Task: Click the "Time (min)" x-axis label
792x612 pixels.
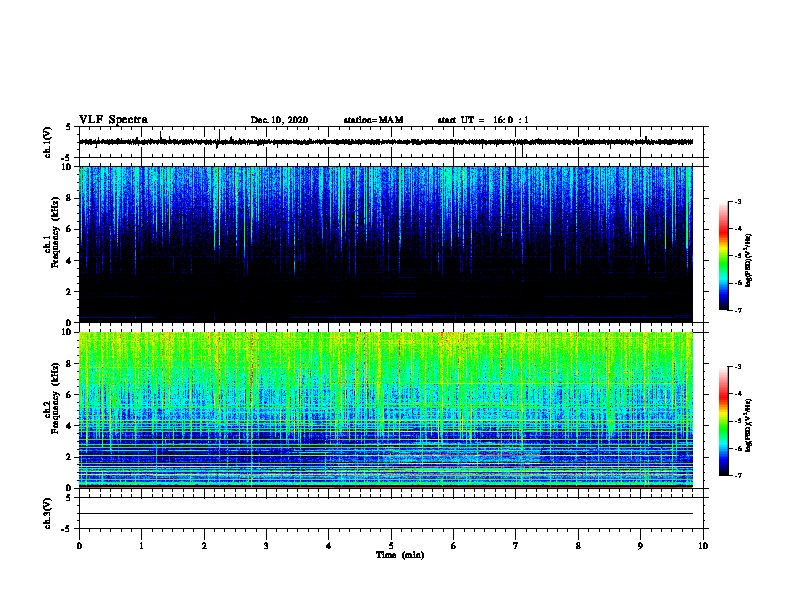Action: point(400,555)
